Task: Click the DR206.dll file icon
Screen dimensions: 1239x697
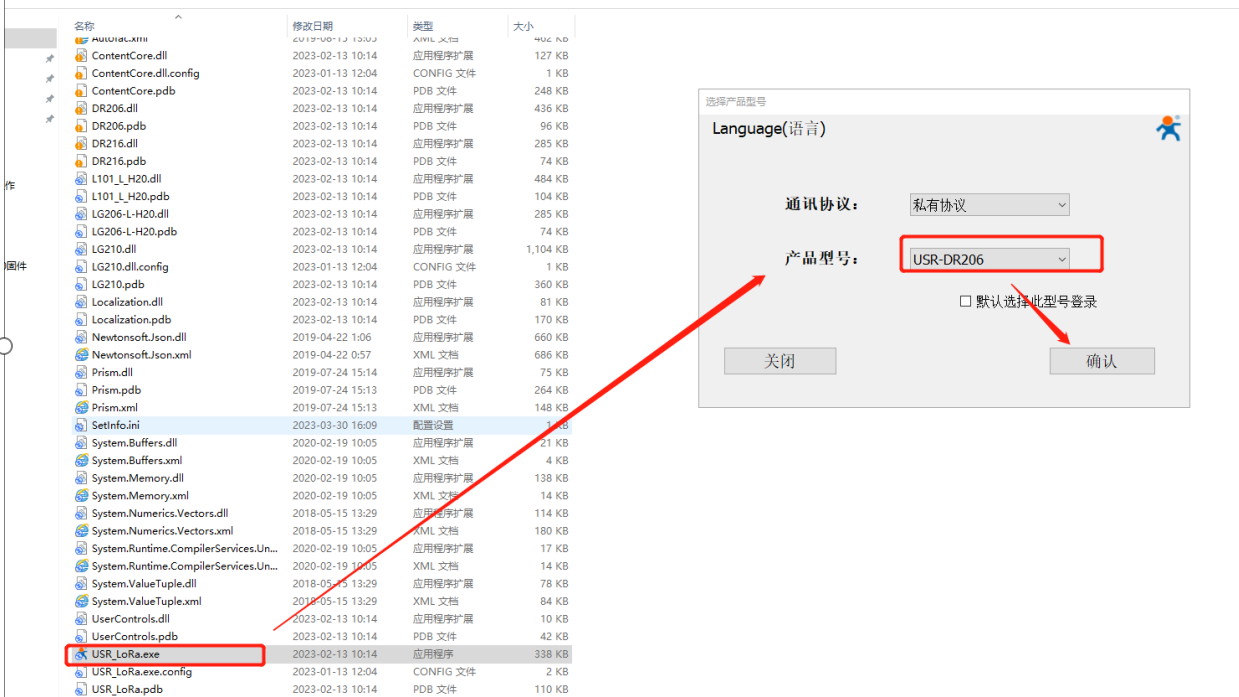Action: tap(82, 108)
